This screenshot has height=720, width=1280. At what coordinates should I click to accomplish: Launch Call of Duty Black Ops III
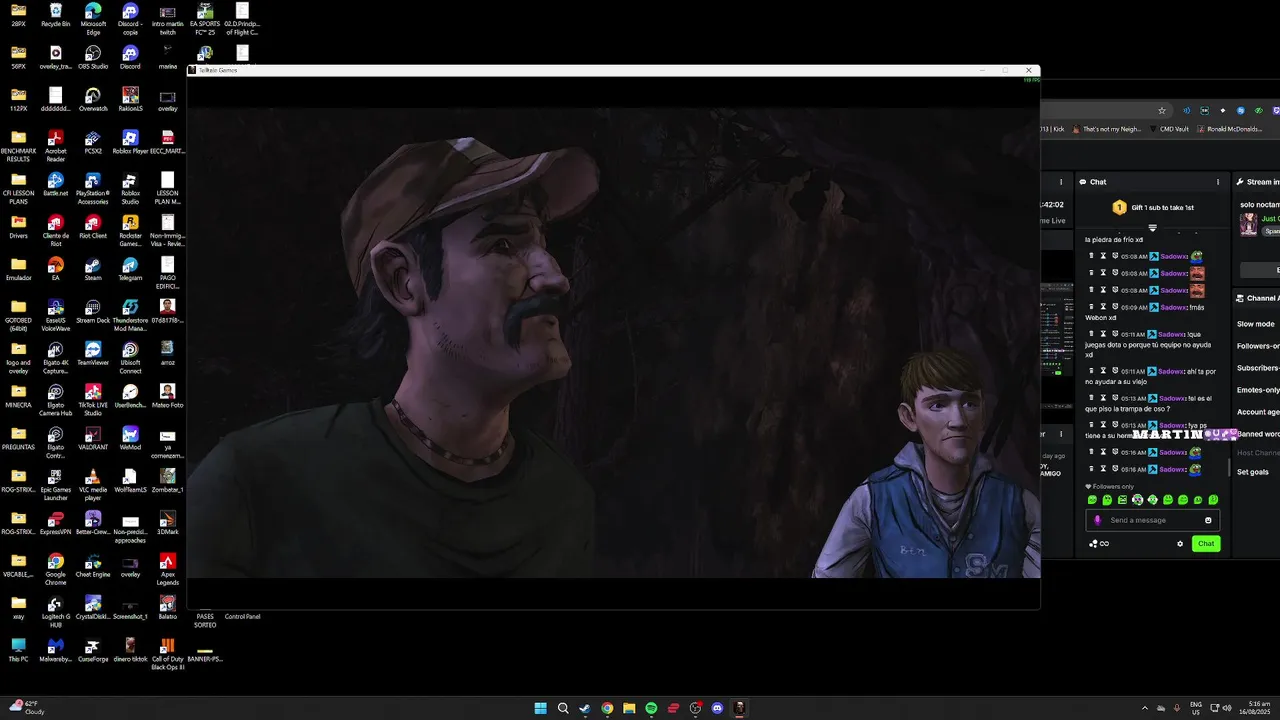click(167, 653)
